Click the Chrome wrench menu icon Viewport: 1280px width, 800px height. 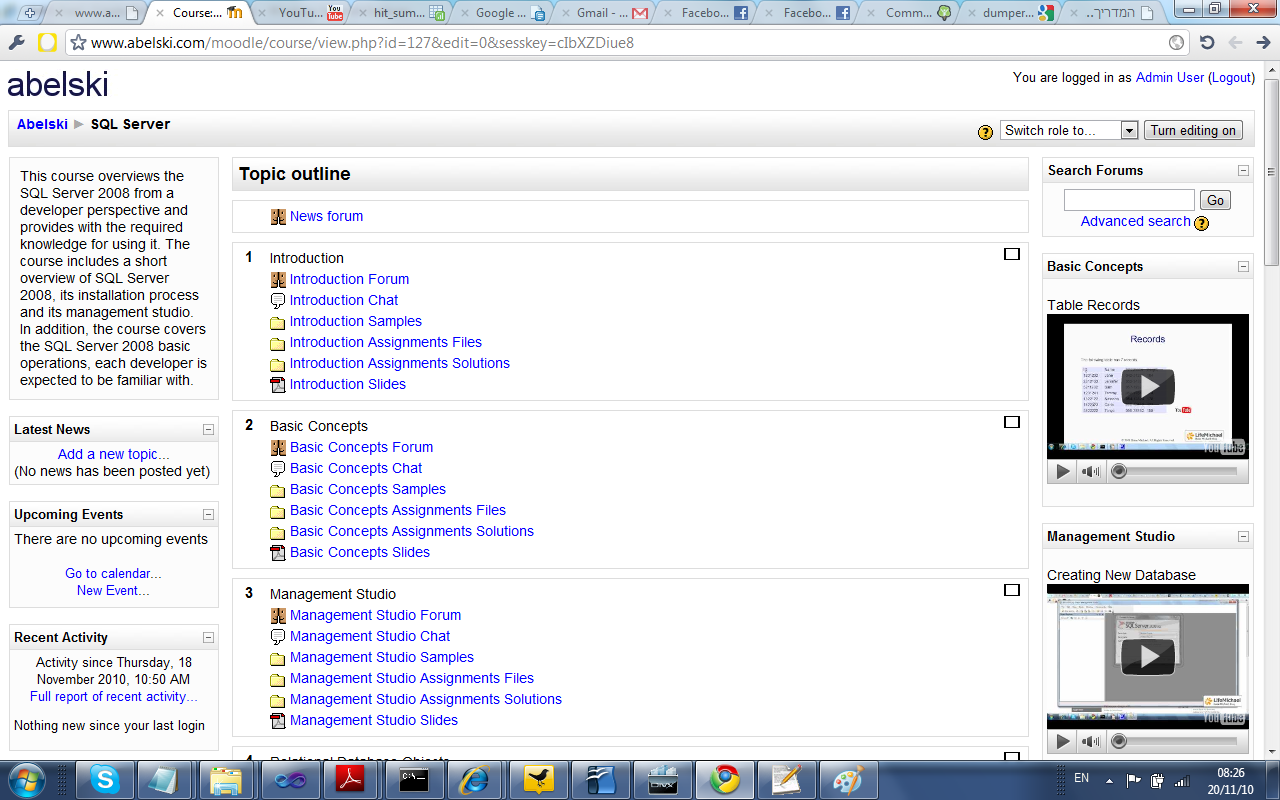[x=16, y=43]
